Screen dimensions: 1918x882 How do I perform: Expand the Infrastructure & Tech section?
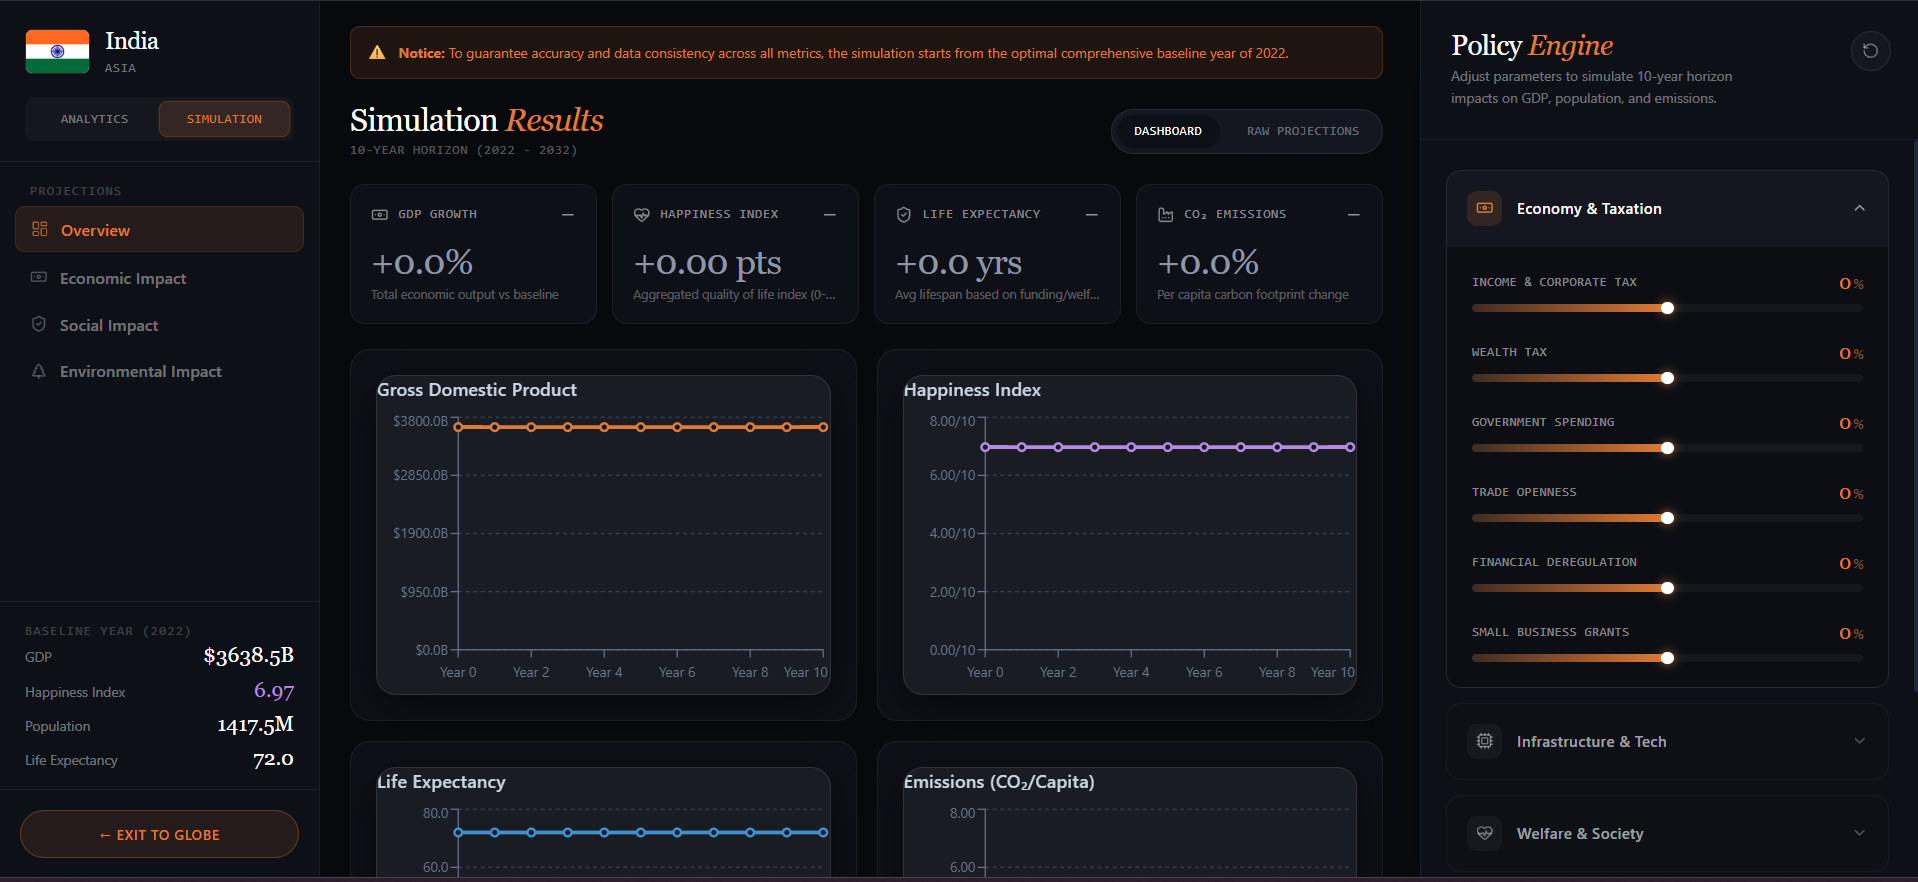pyautogui.click(x=1860, y=741)
